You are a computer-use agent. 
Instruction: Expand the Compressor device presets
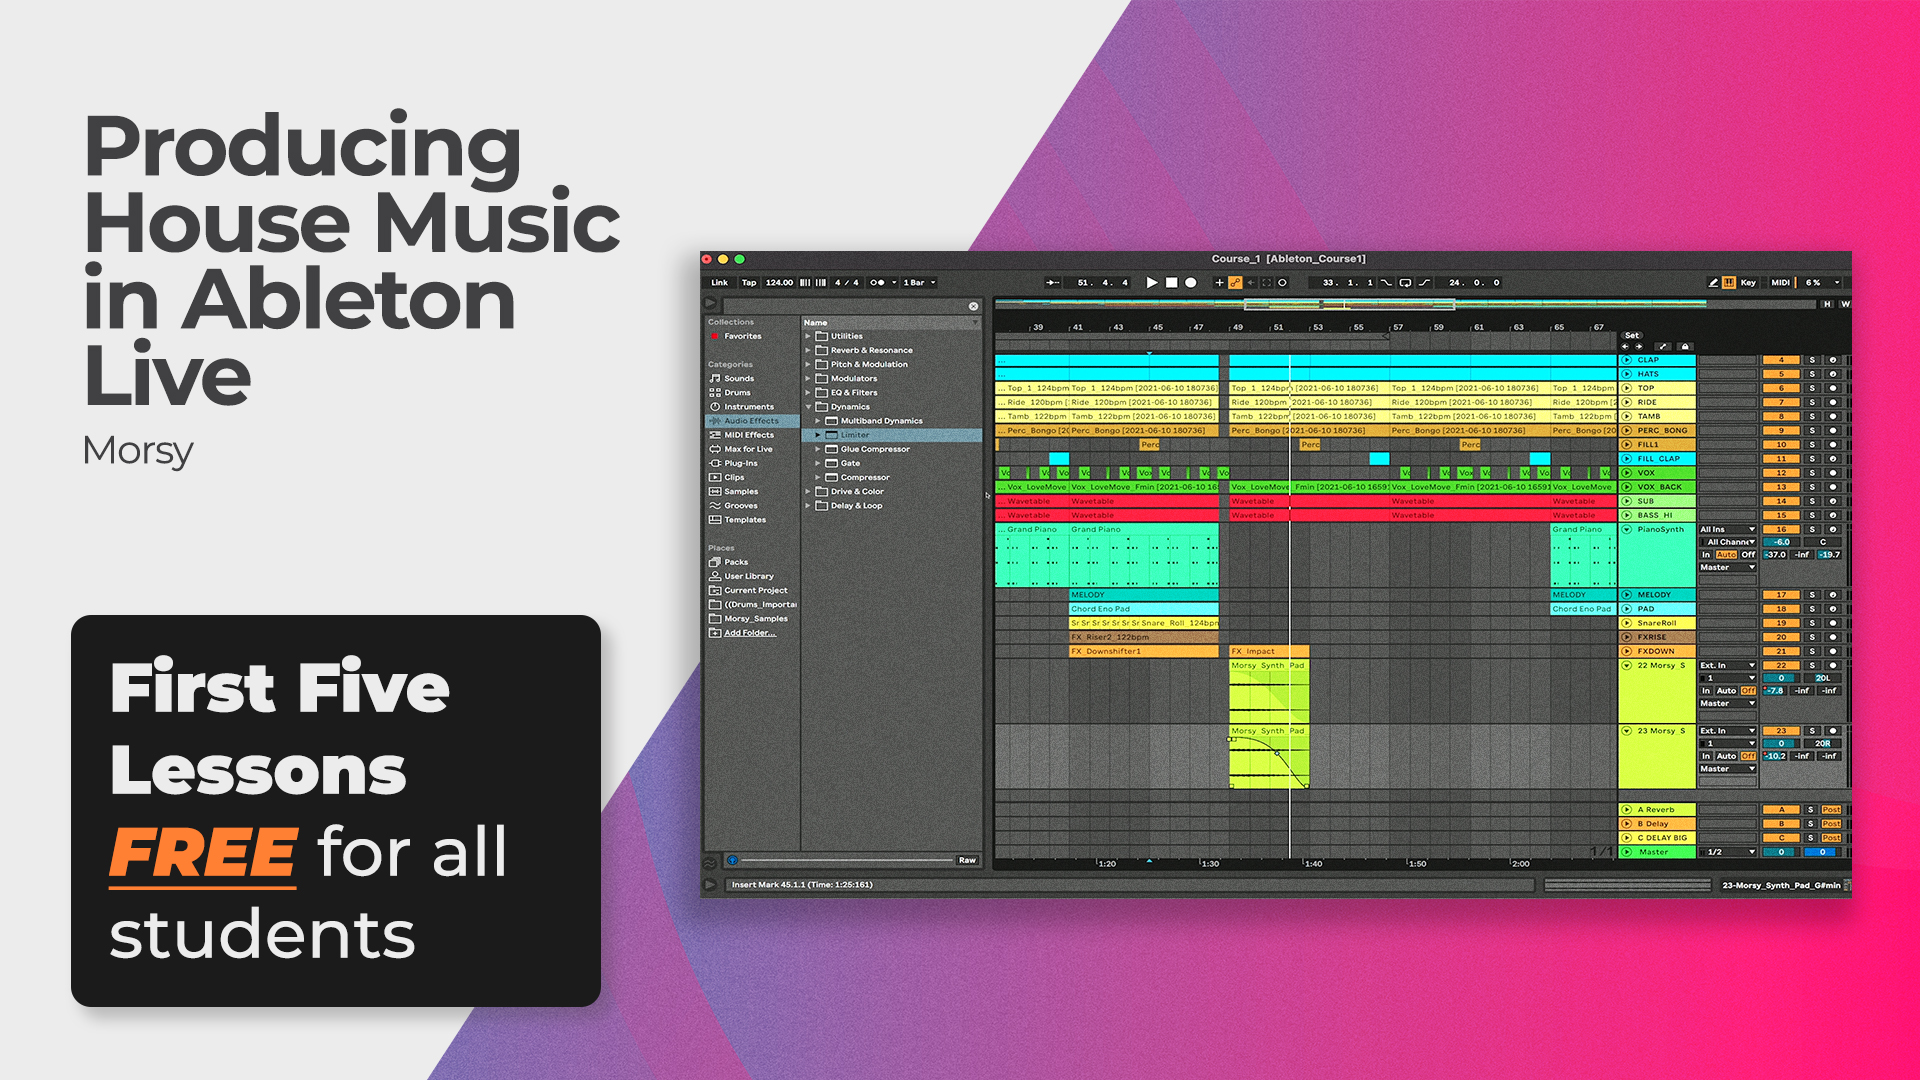click(818, 477)
